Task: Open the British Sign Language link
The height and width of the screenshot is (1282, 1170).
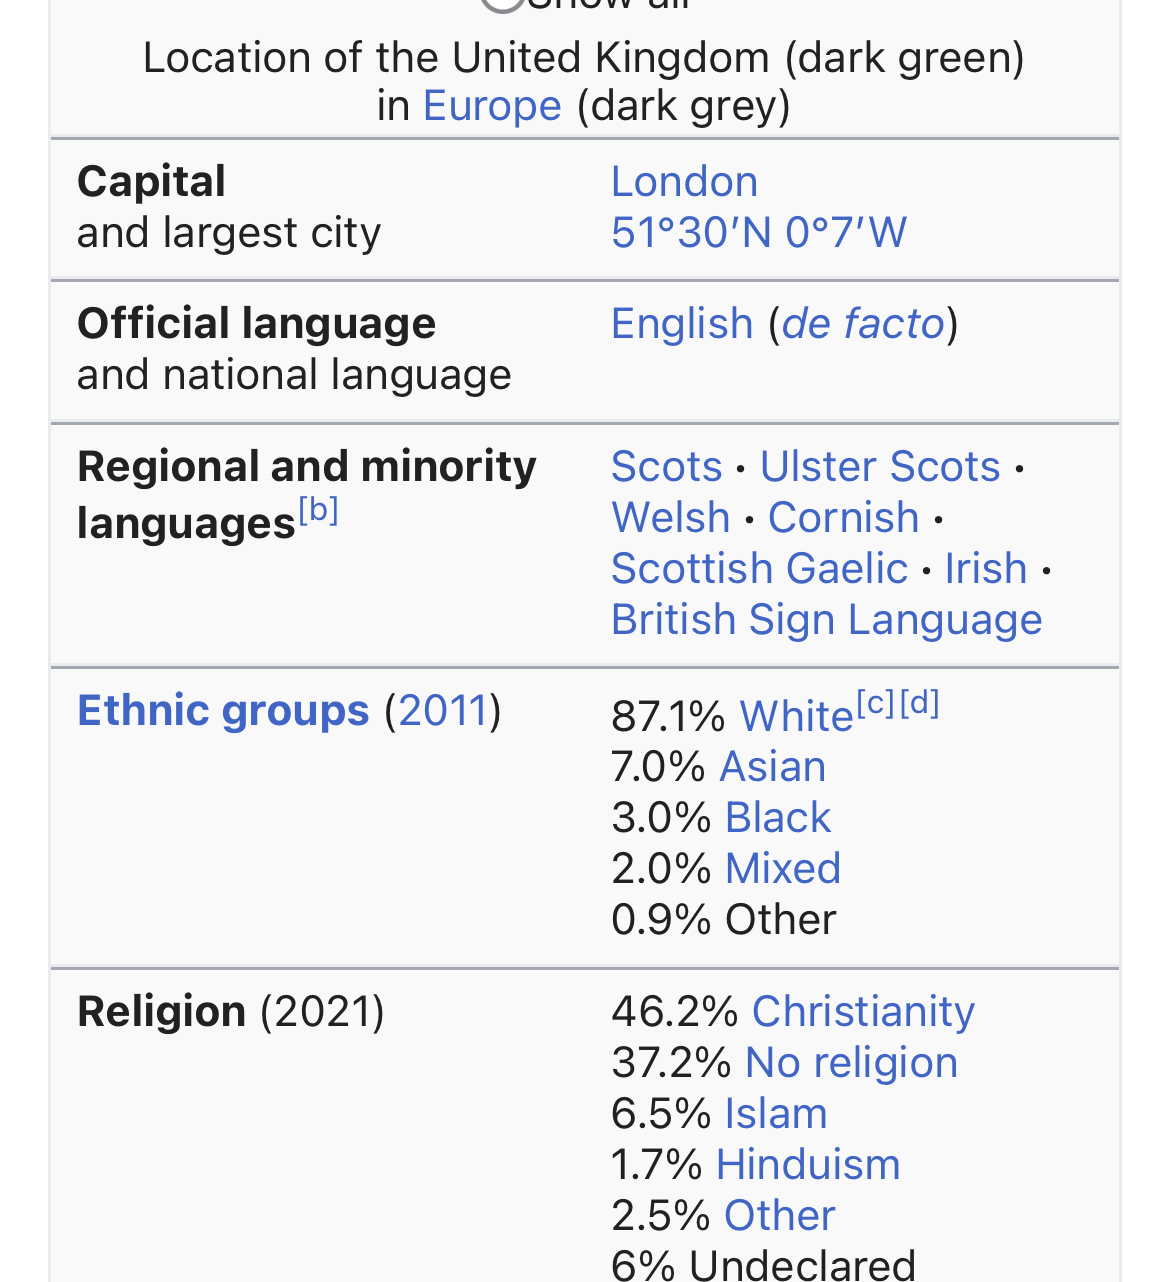Action: [826, 620]
